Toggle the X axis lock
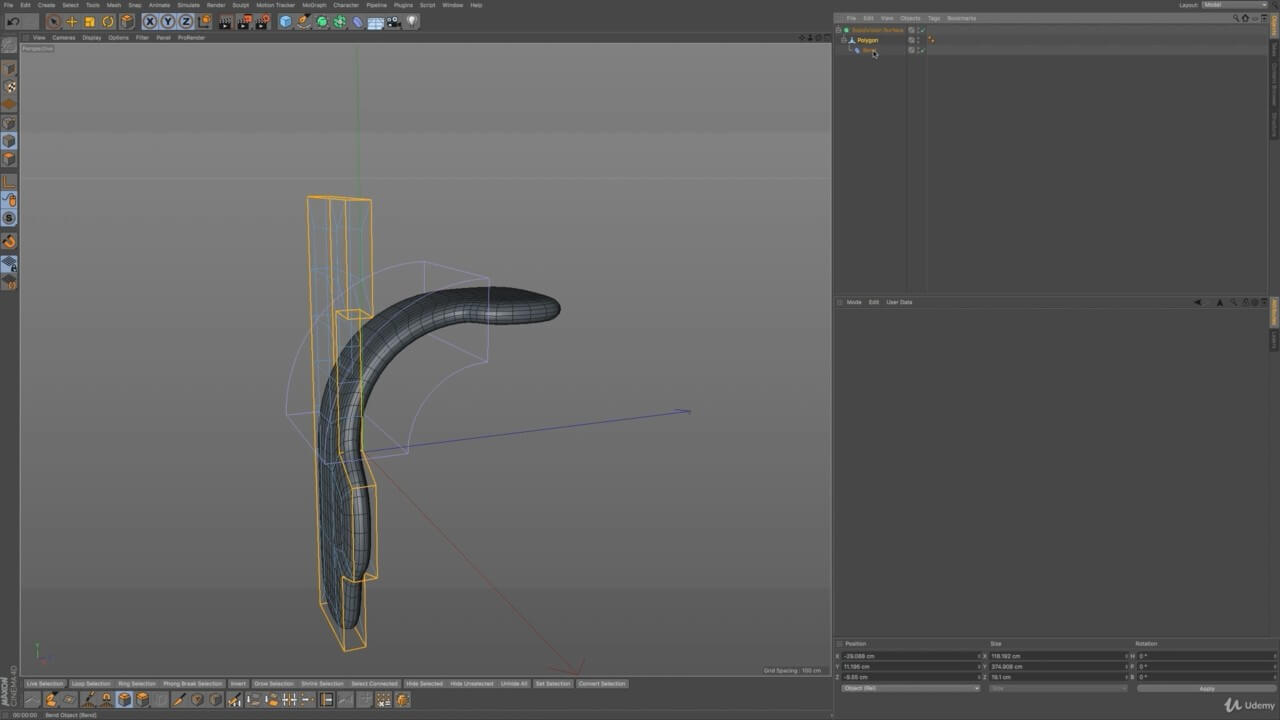This screenshot has height=720, width=1280. tap(150, 21)
